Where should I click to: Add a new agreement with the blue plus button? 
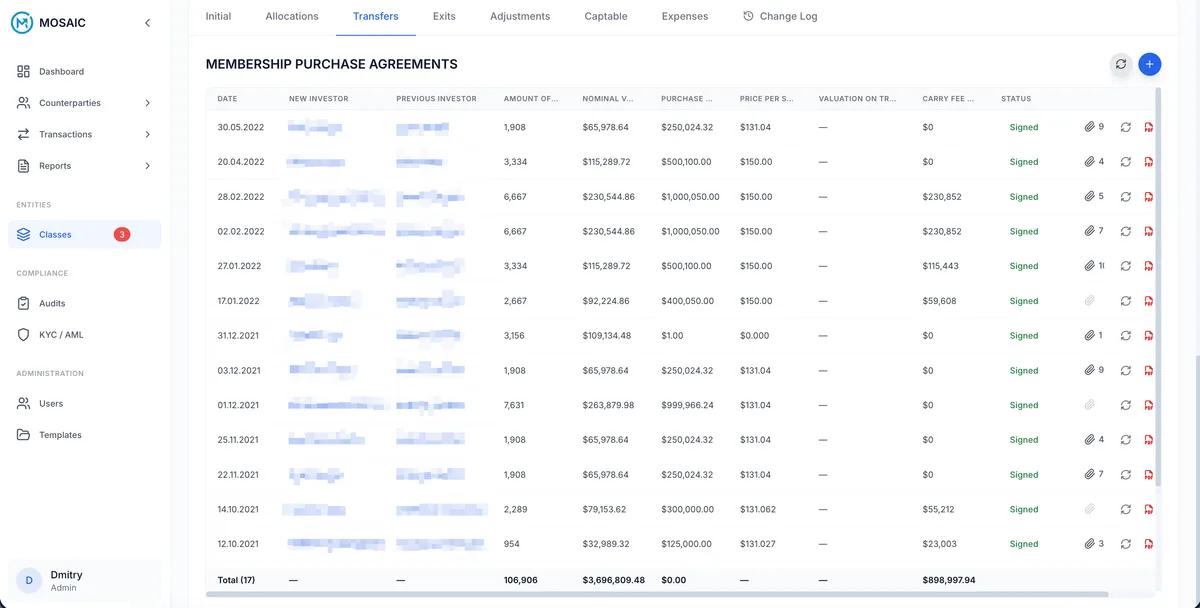pyautogui.click(x=1150, y=64)
